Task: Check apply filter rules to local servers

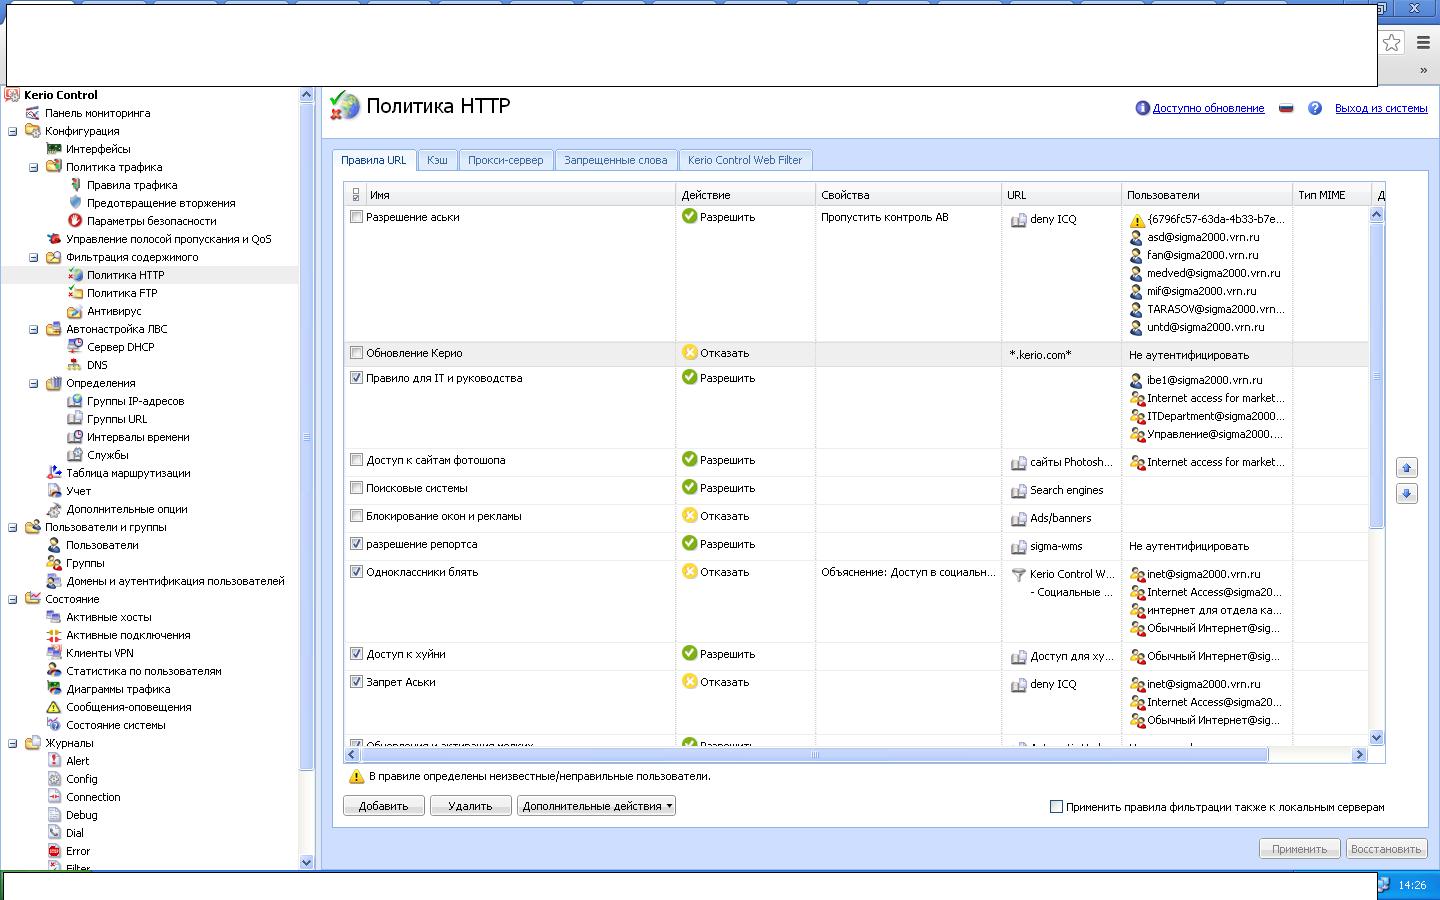Action: coord(1056,807)
